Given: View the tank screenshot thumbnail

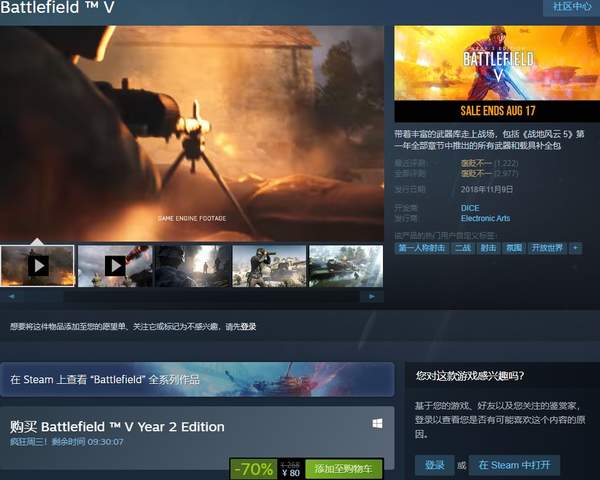Looking at the screenshot, I should 346,266.
